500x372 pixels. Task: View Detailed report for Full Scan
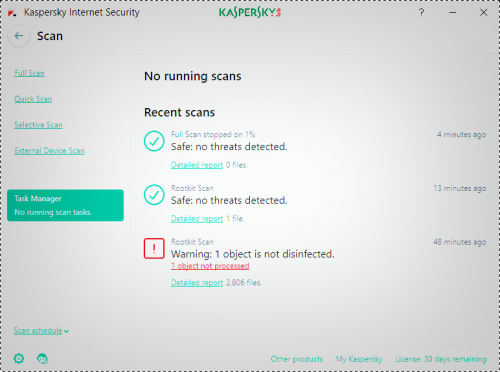197,165
